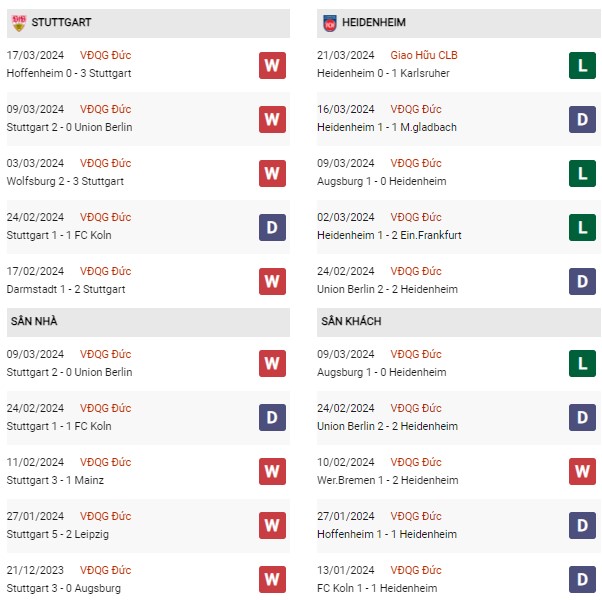
Task: Select the STUTTGART section header
Action: 62,22
